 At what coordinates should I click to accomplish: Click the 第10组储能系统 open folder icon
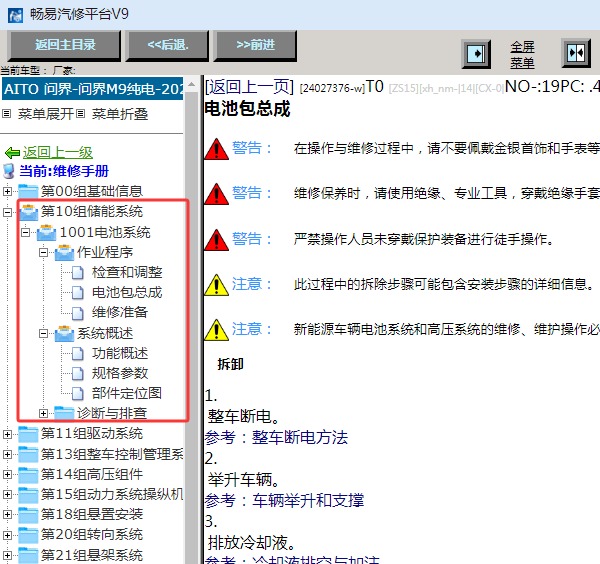(29, 212)
